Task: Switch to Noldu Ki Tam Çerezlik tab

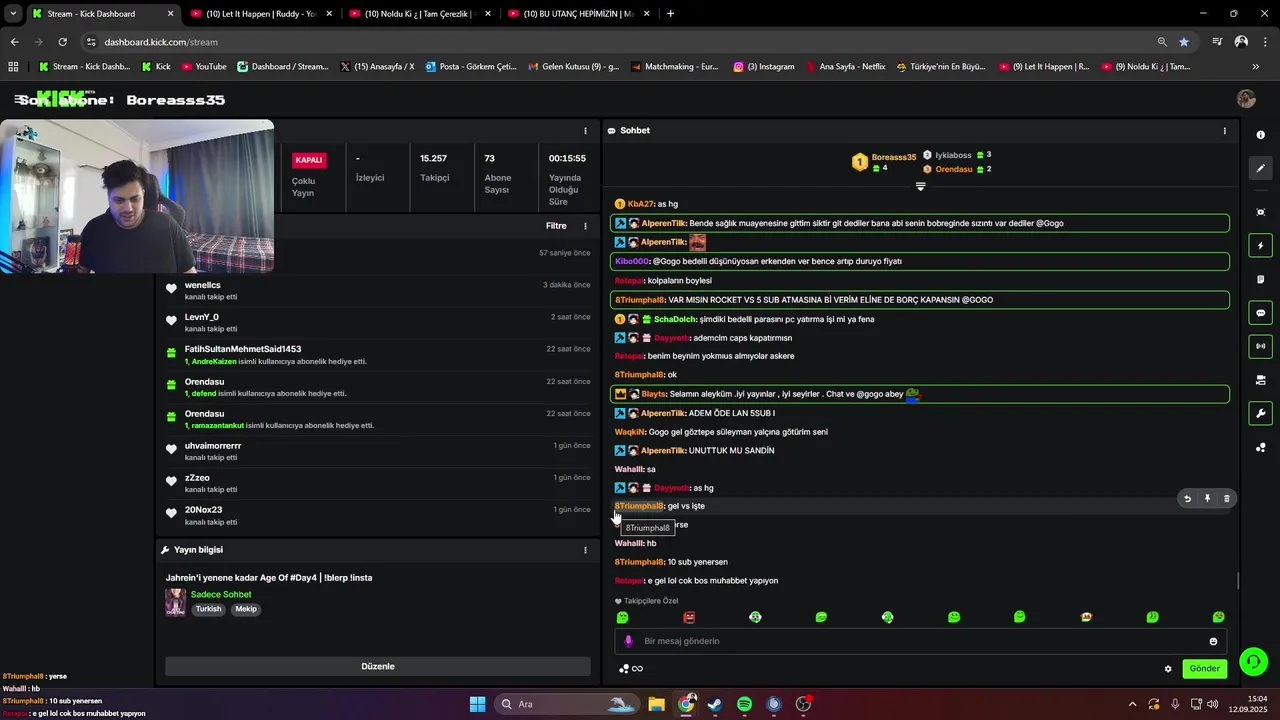Action: [x=419, y=14]
